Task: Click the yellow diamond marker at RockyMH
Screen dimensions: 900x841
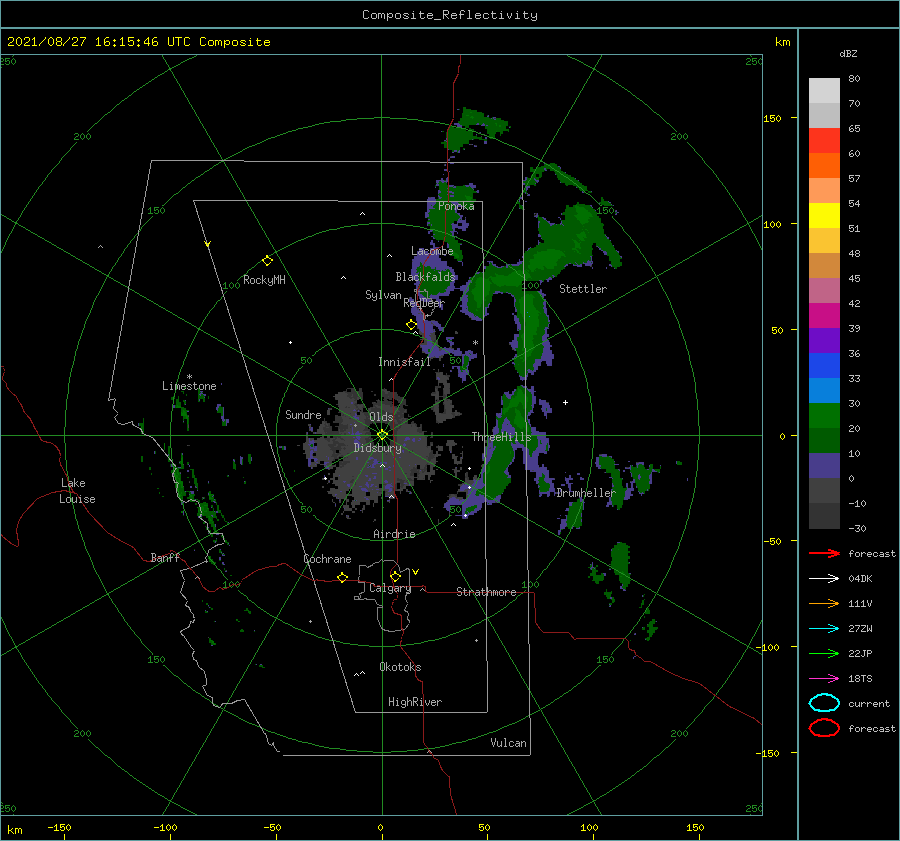Action: pos(267,261)
